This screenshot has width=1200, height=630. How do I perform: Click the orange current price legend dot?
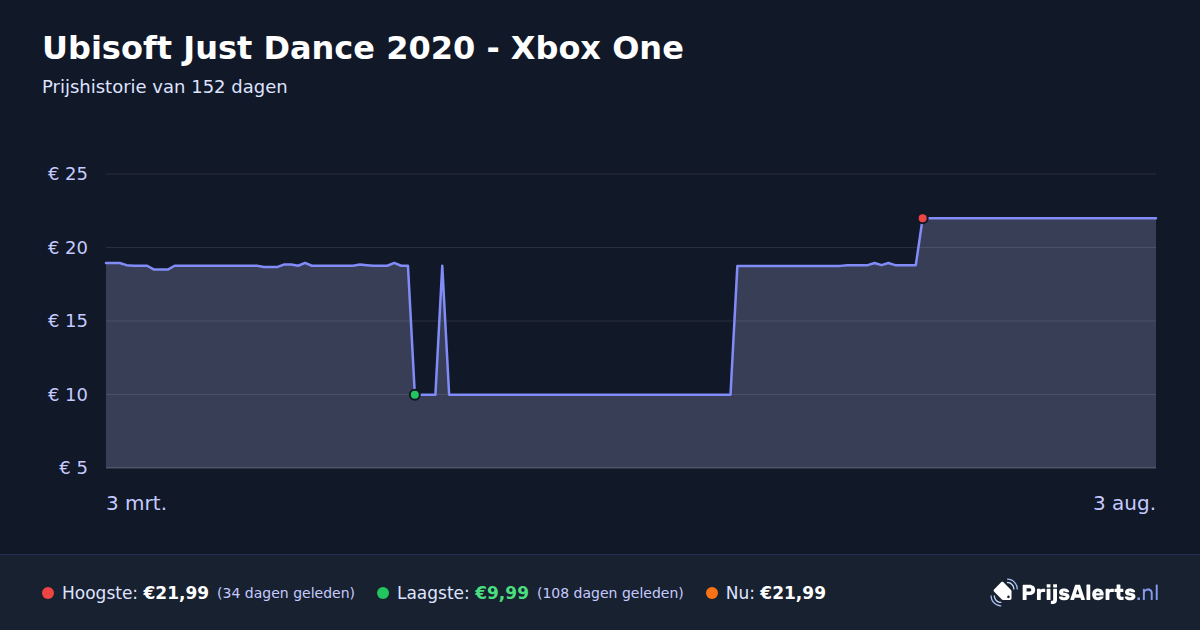tap(712, 593)
